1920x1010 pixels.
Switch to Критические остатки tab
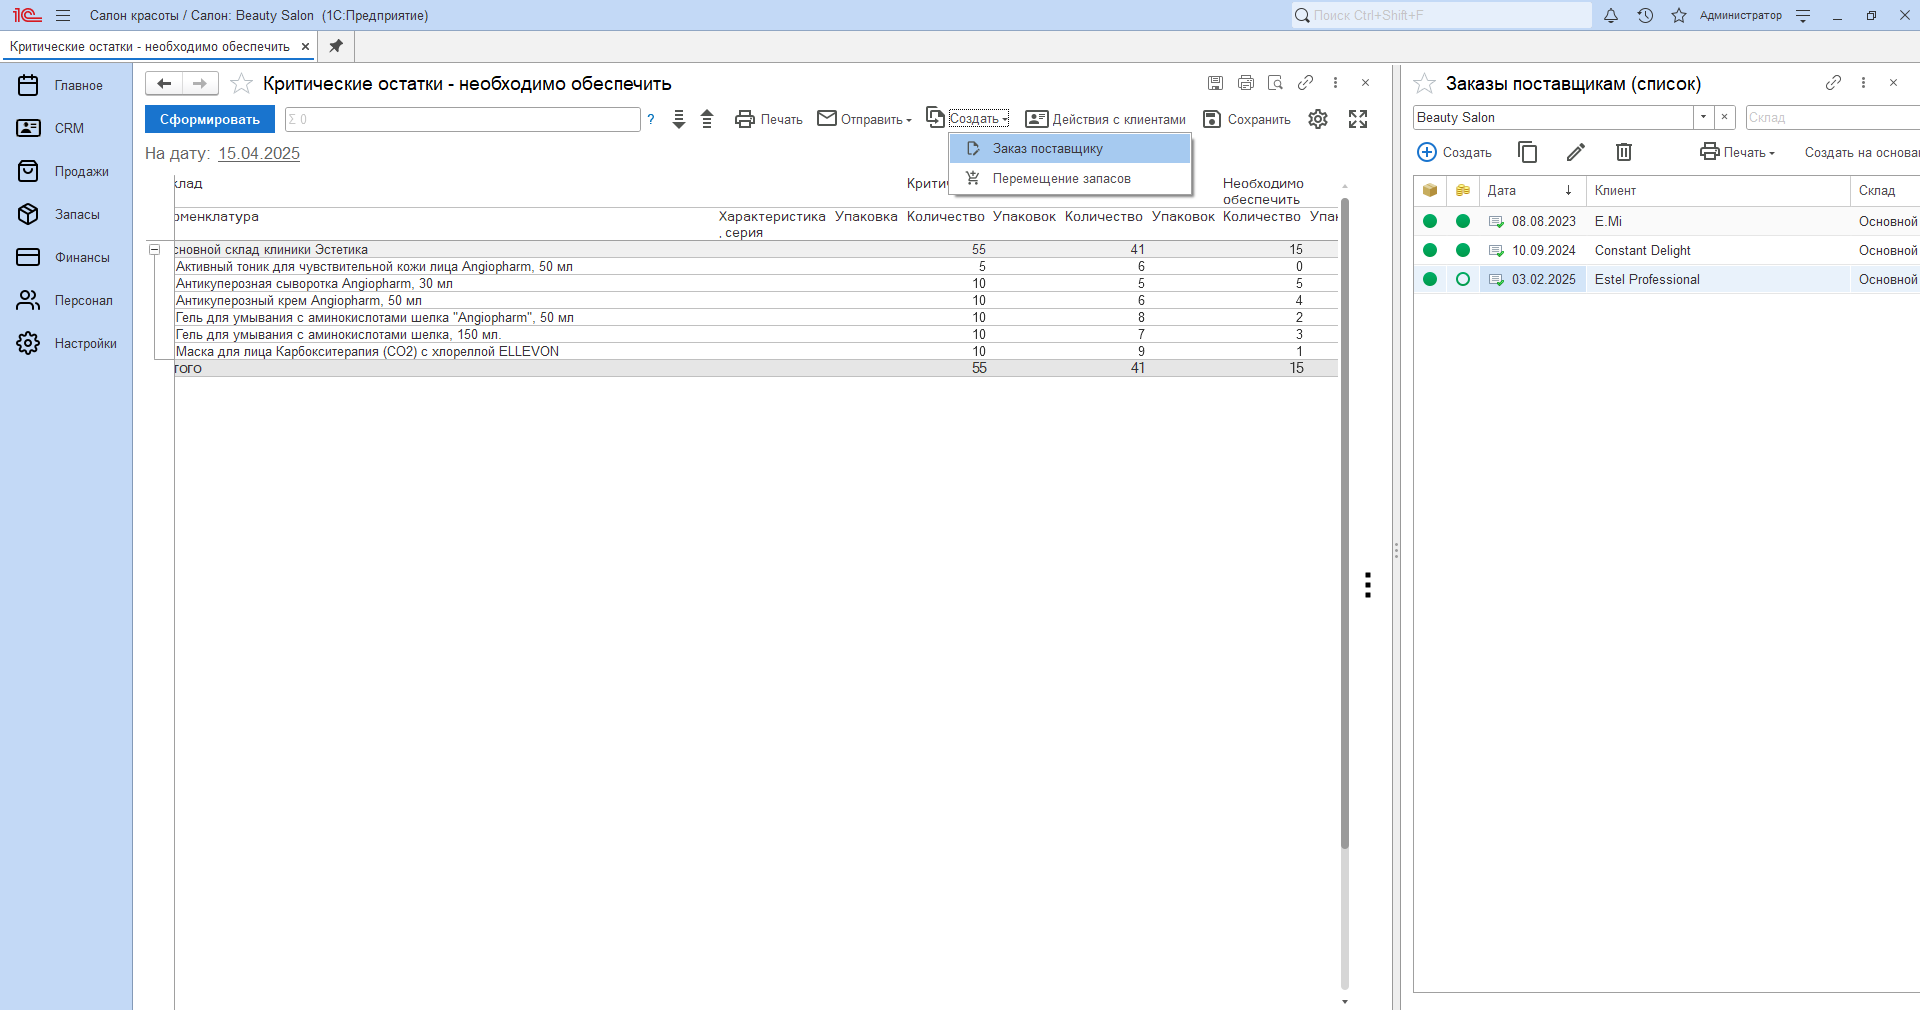click(150, 46)
